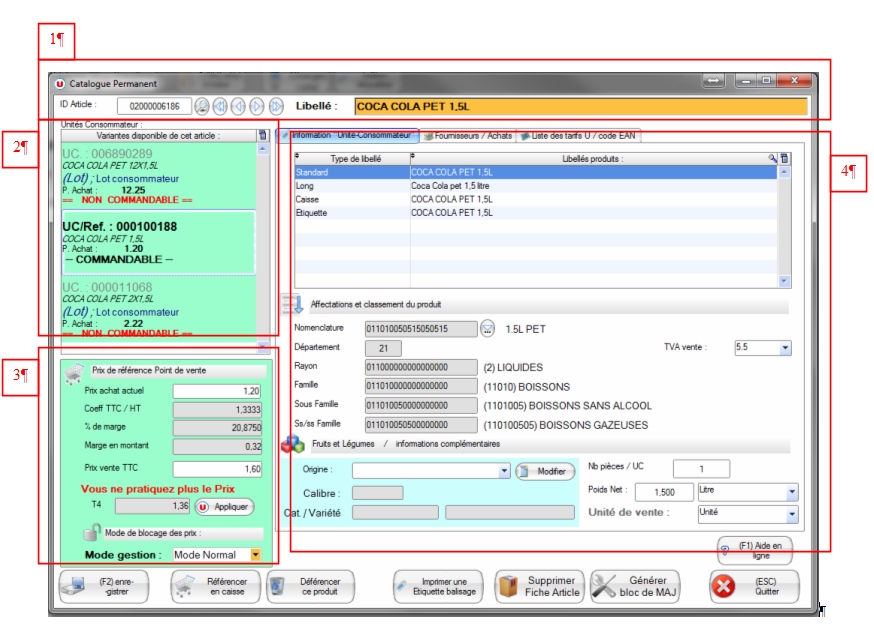The height and width of the screenshot is (626, 874).
Task: Open the TVA vente dropdown
Action: tap(784, 348)
